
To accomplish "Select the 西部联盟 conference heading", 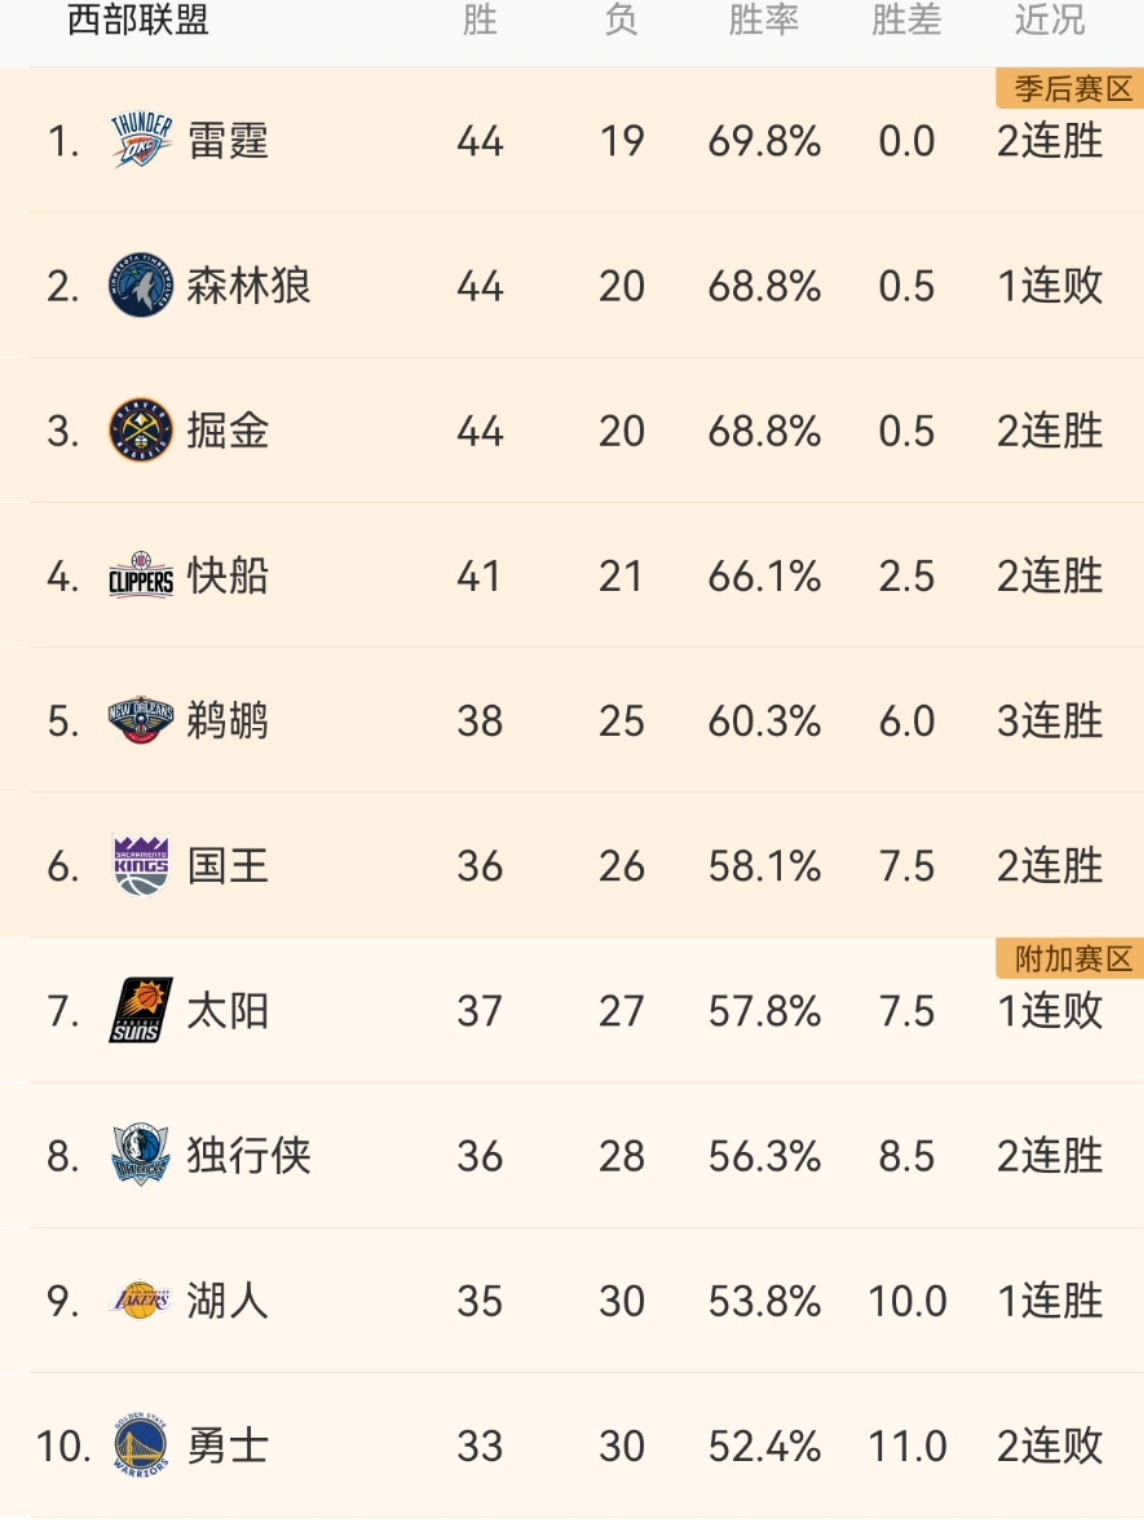I will pyautogui.click(x=138, y=20).
